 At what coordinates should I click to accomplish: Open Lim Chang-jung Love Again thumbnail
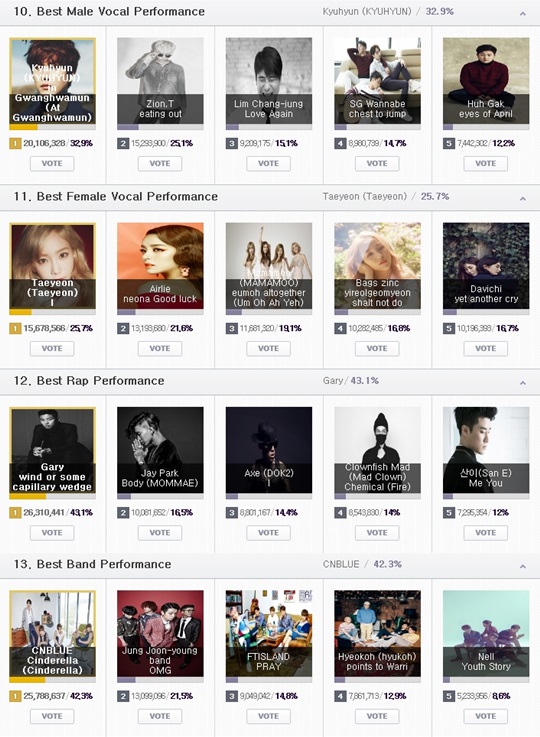[x=269, y=81]
